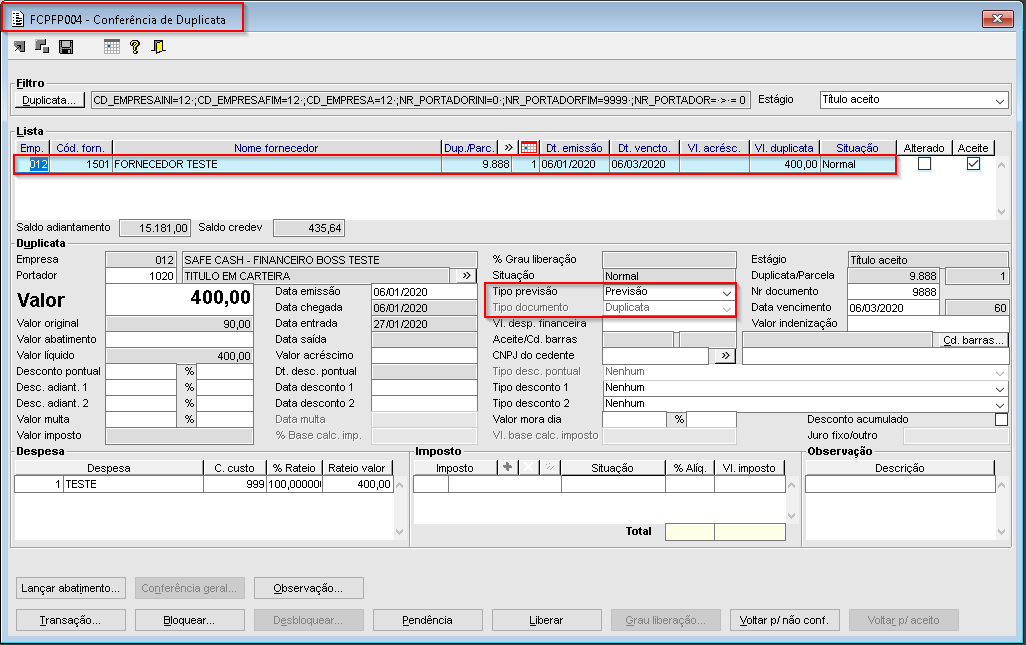Open the Estágio filter dropdown
This screenshot has width=1026, height=645.
tap(1000, 100)
